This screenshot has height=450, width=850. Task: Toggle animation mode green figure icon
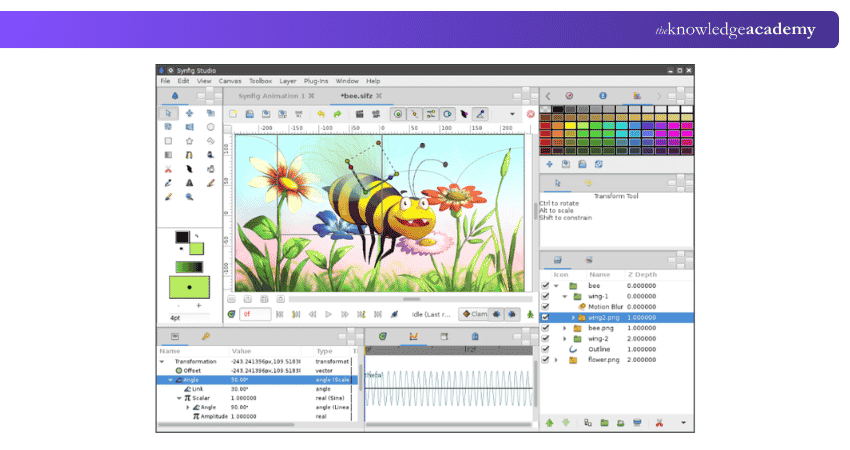click(530, 314)
